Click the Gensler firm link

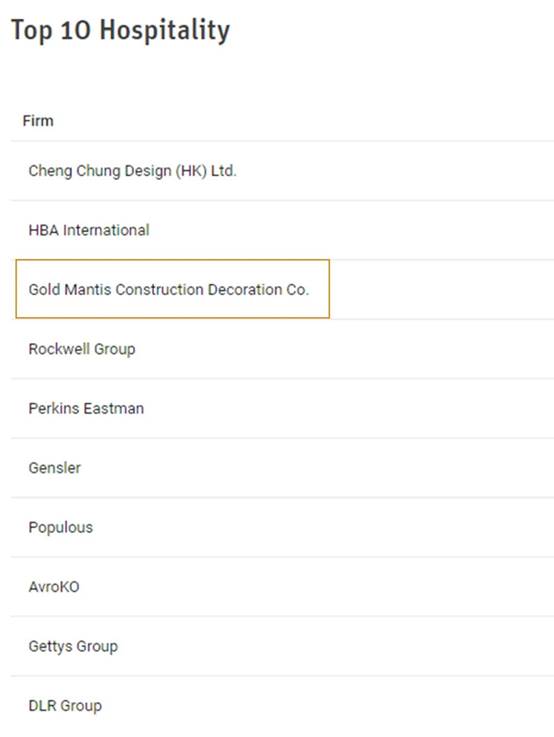click(55, 468)
